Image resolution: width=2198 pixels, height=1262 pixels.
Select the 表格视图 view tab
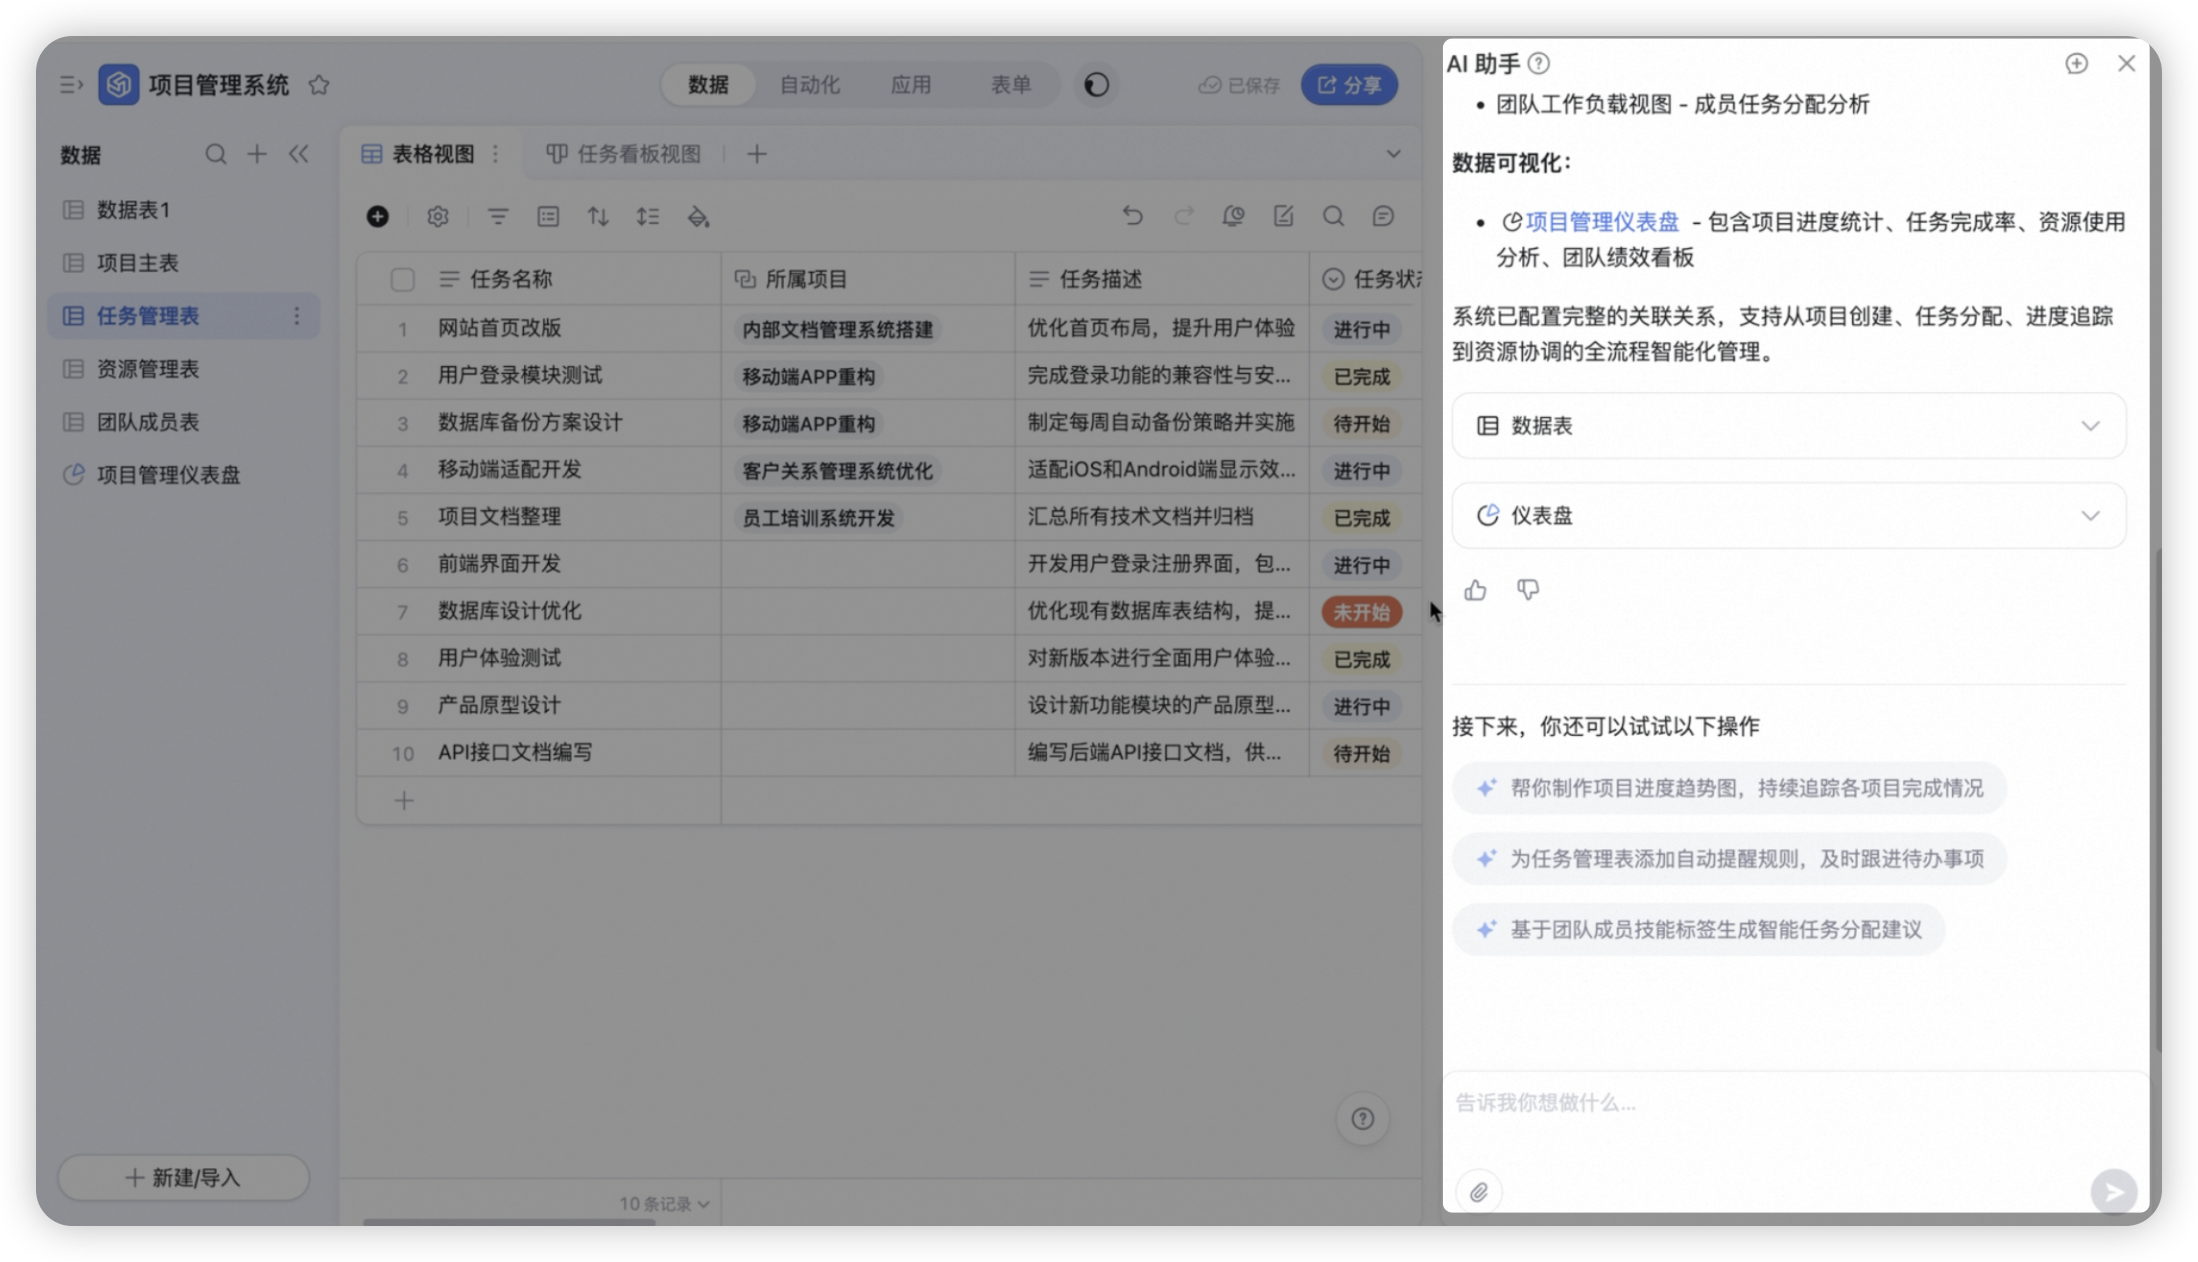pyautogui.click(x=418, y=154)
